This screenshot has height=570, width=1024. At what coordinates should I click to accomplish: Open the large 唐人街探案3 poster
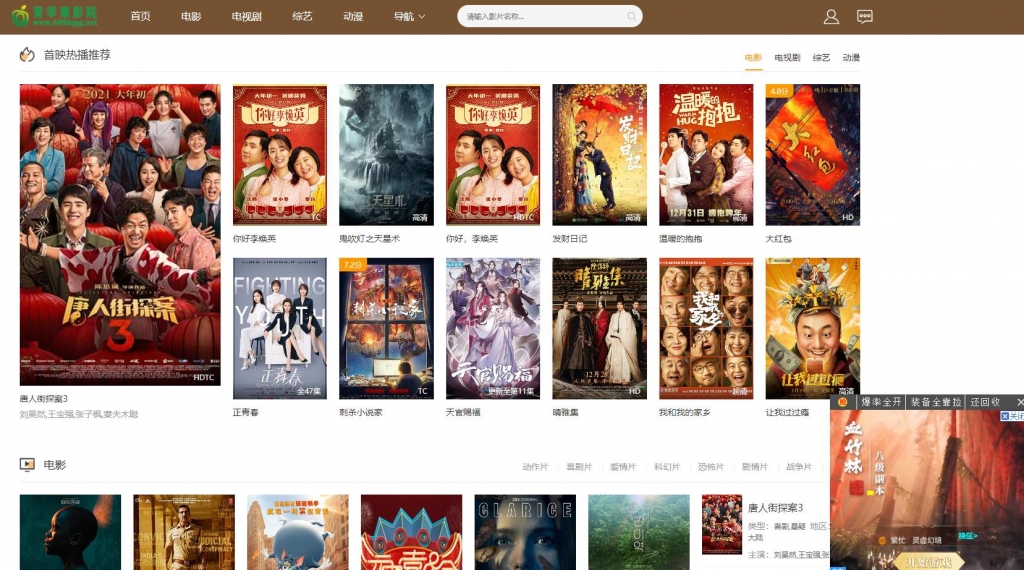click(x=120, y=234)
